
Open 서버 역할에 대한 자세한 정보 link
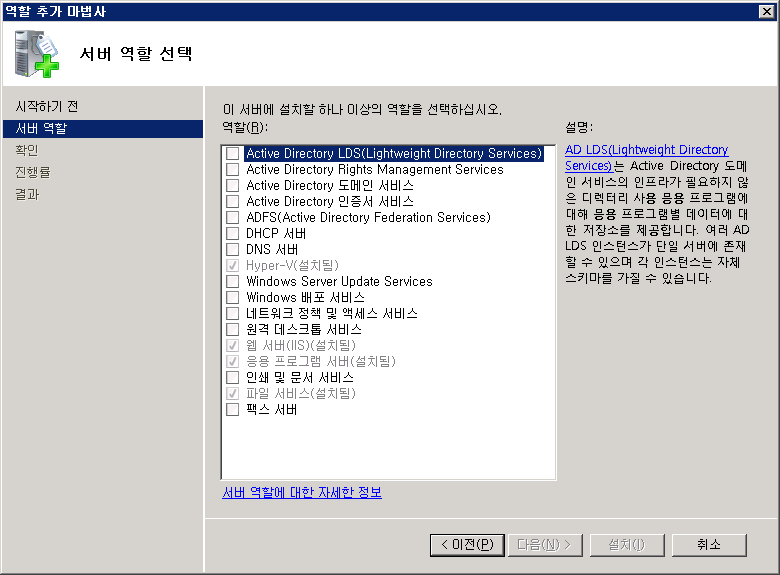(x=301, y=492)
